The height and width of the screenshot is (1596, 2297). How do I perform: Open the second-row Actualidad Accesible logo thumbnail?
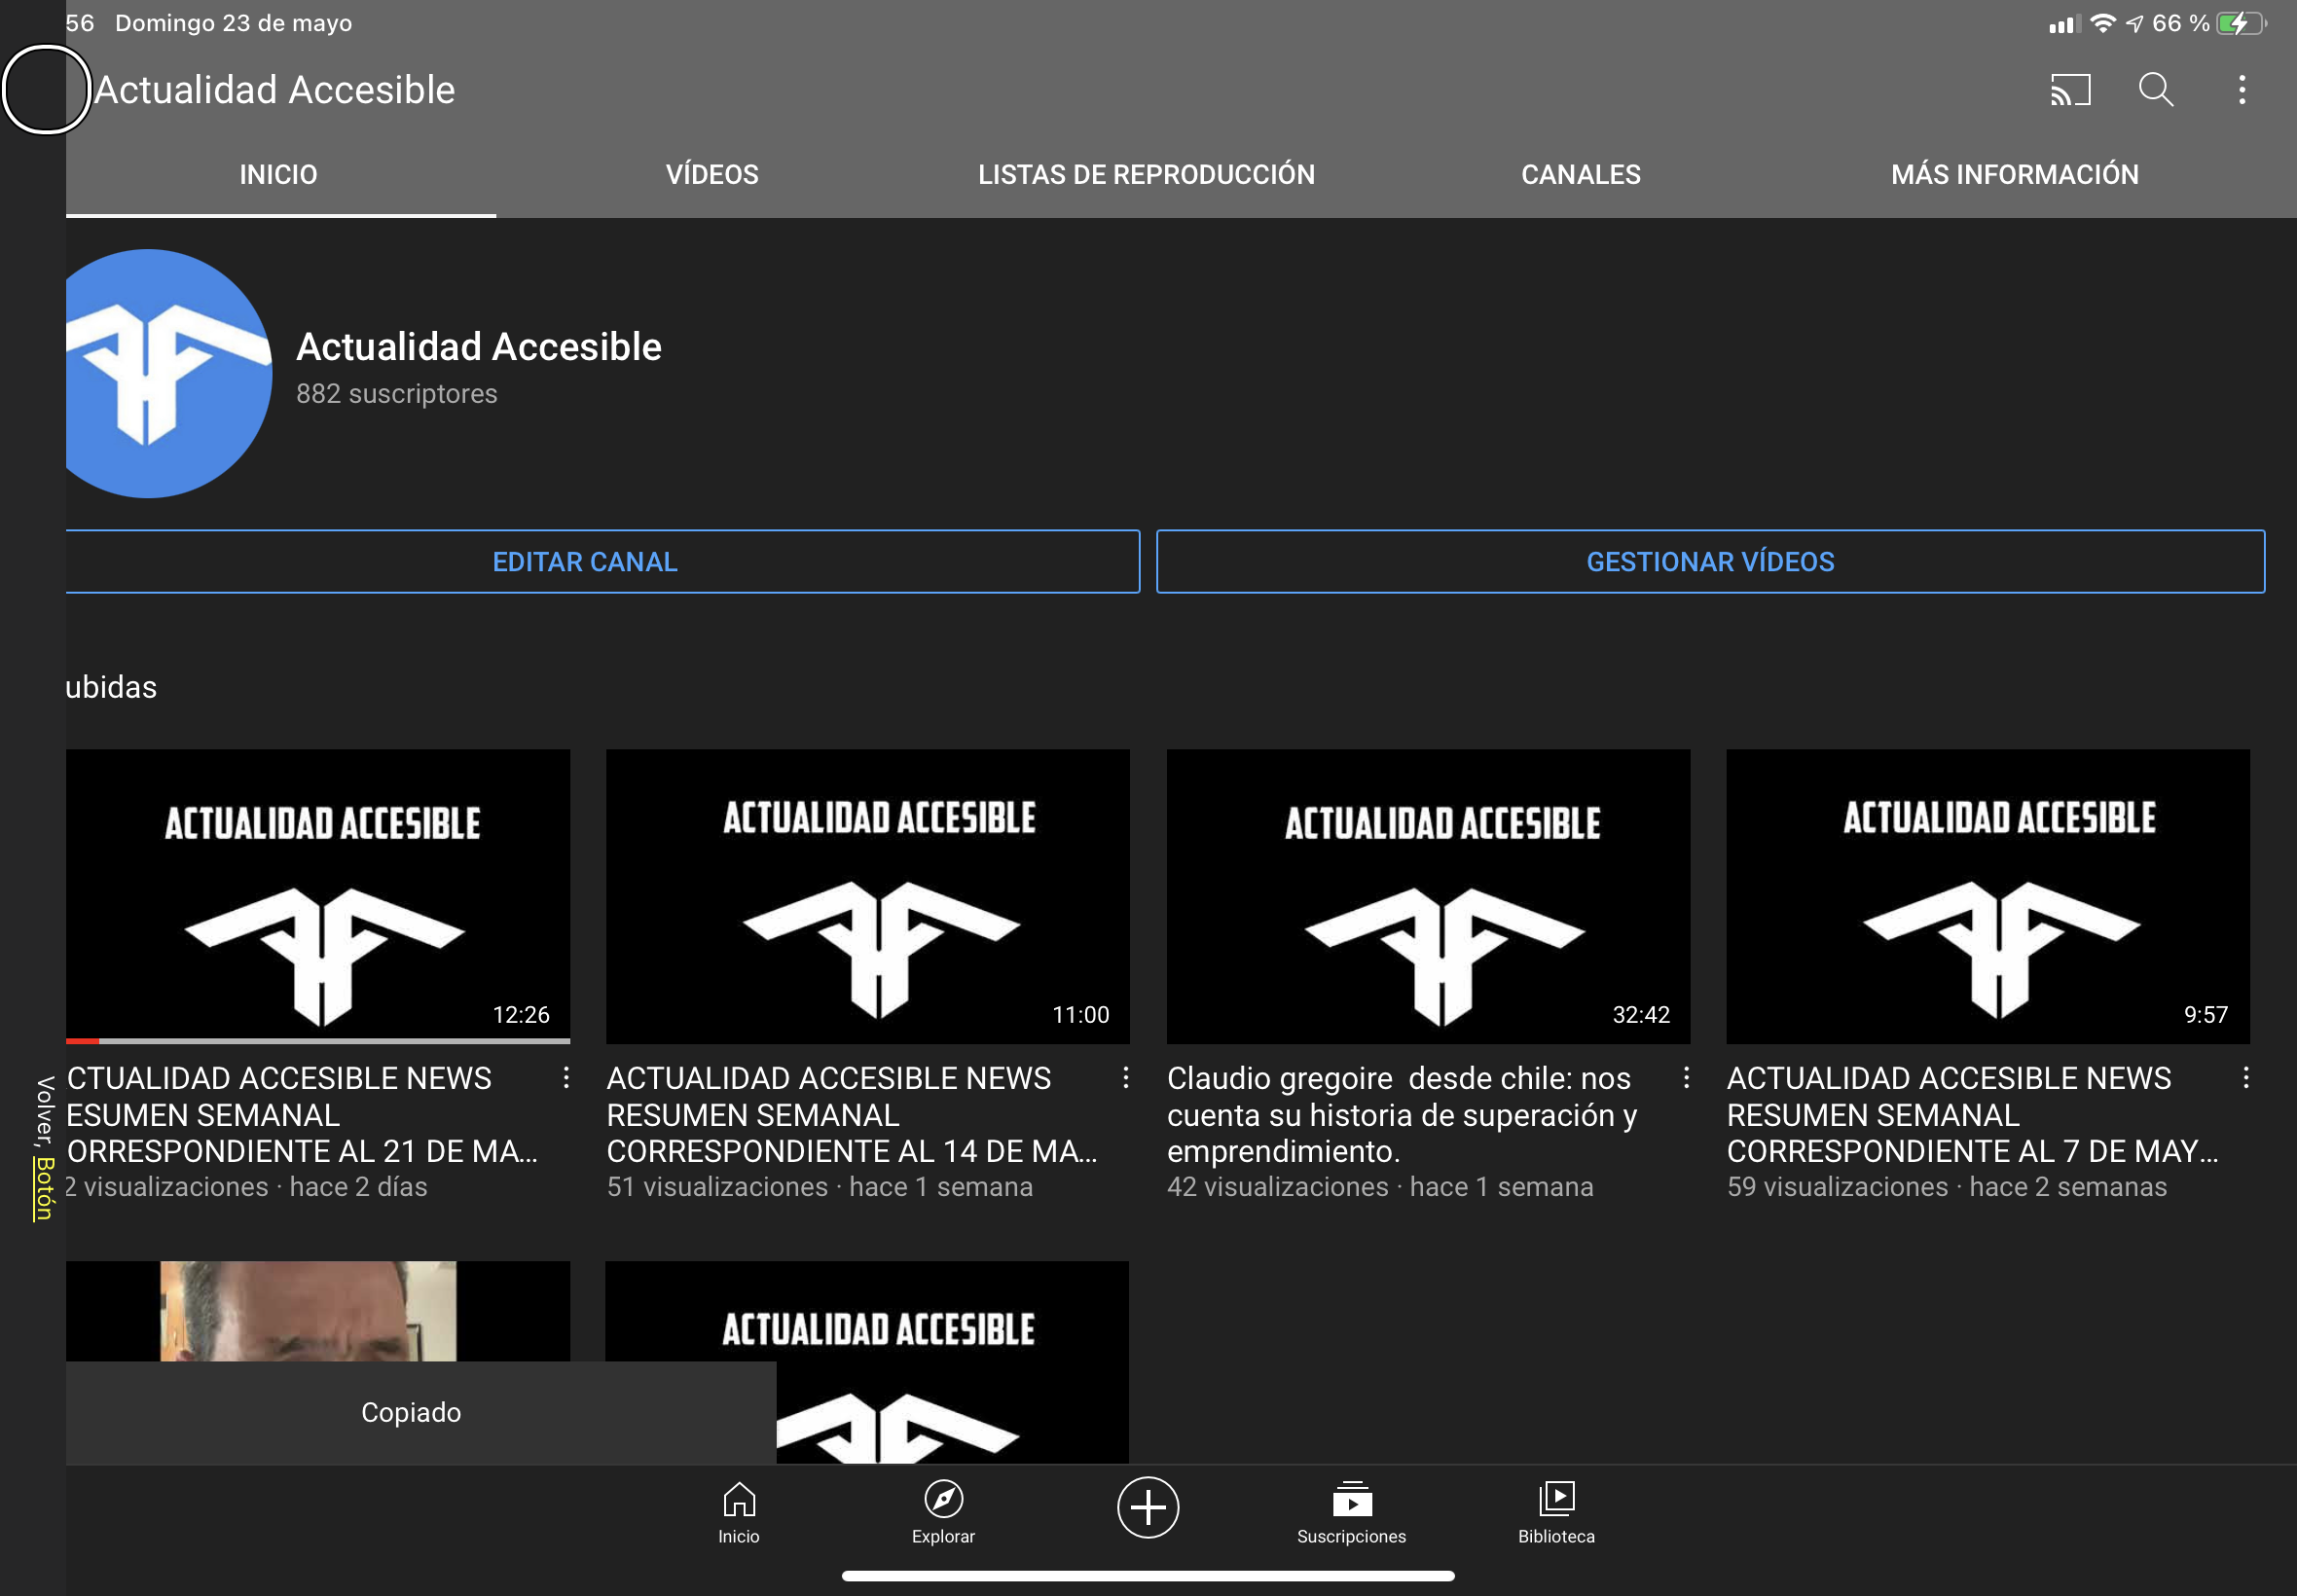coord(868,1361)
